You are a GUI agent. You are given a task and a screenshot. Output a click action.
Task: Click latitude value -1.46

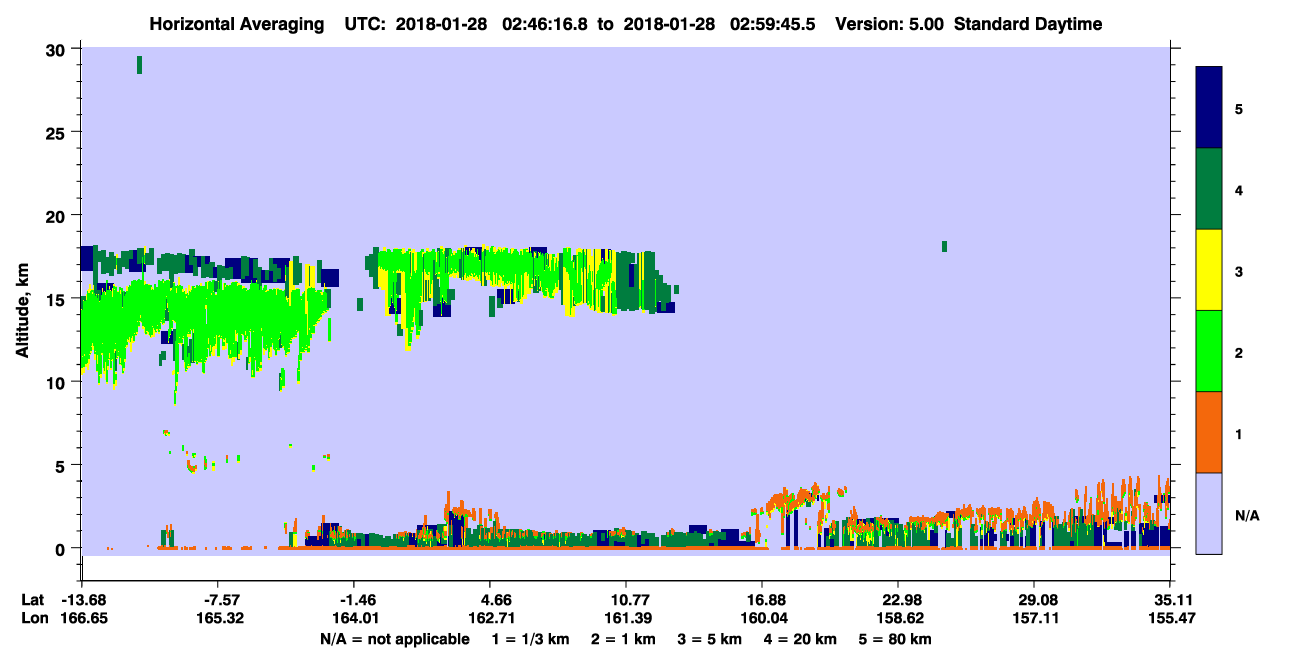(355, 599)
